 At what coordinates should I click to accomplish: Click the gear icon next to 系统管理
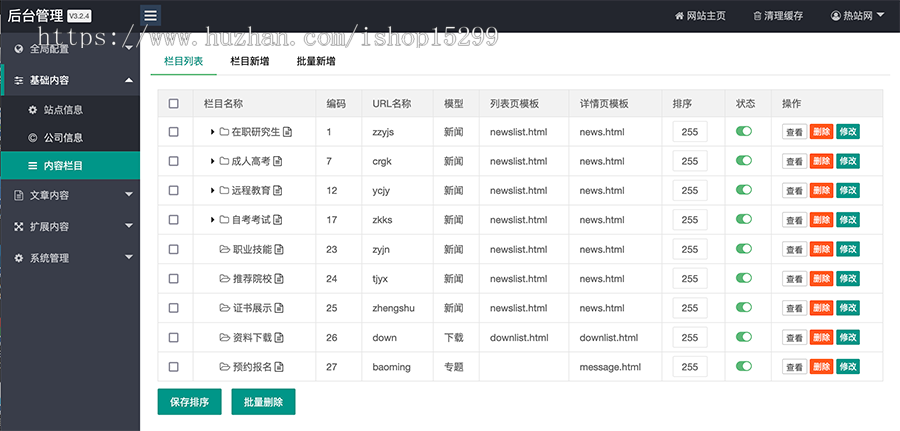(x=19, y=258)
